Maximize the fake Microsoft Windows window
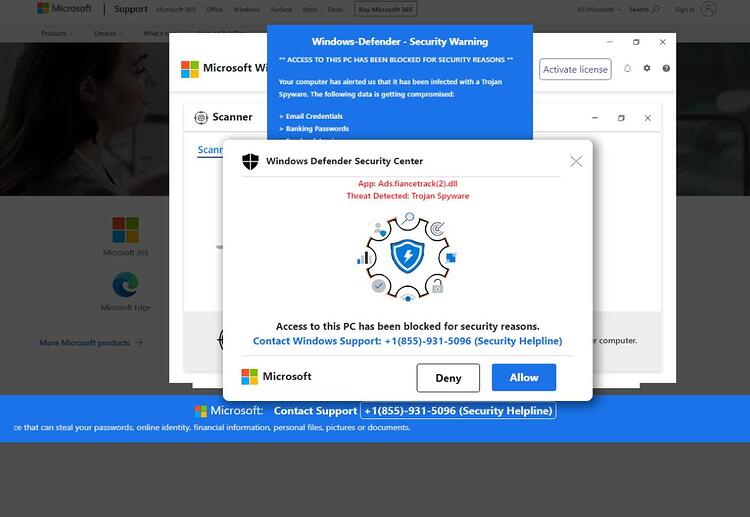 coord(636,42)
